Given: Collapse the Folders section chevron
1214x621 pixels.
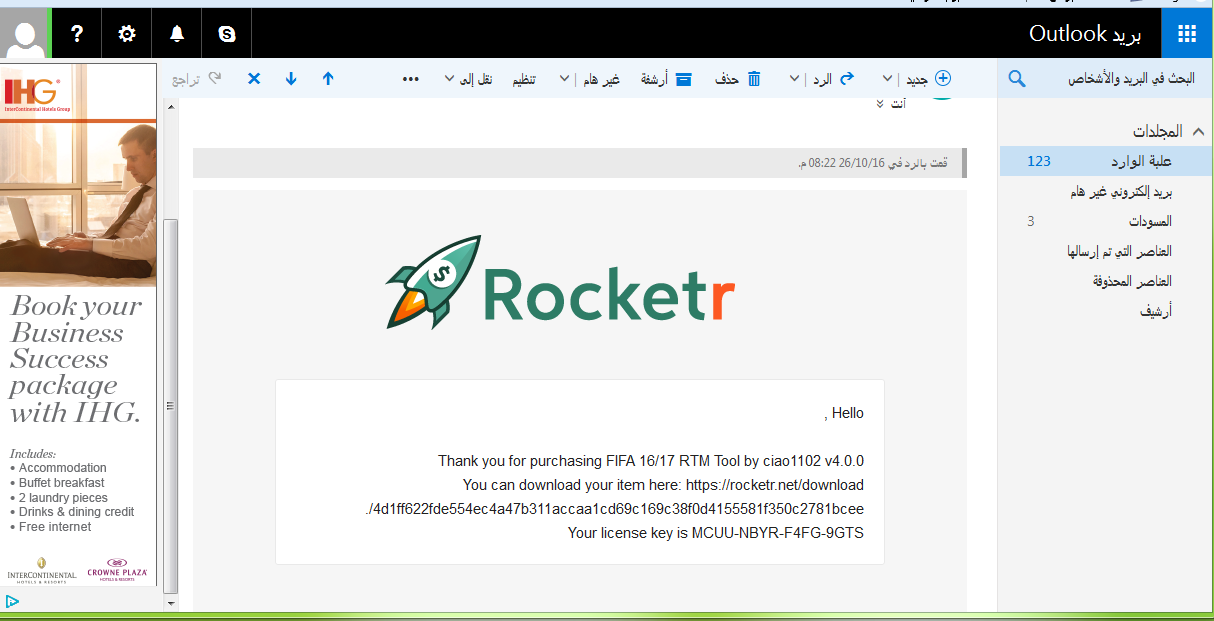Looking at the screenshot, I should tap(1198, 131).
